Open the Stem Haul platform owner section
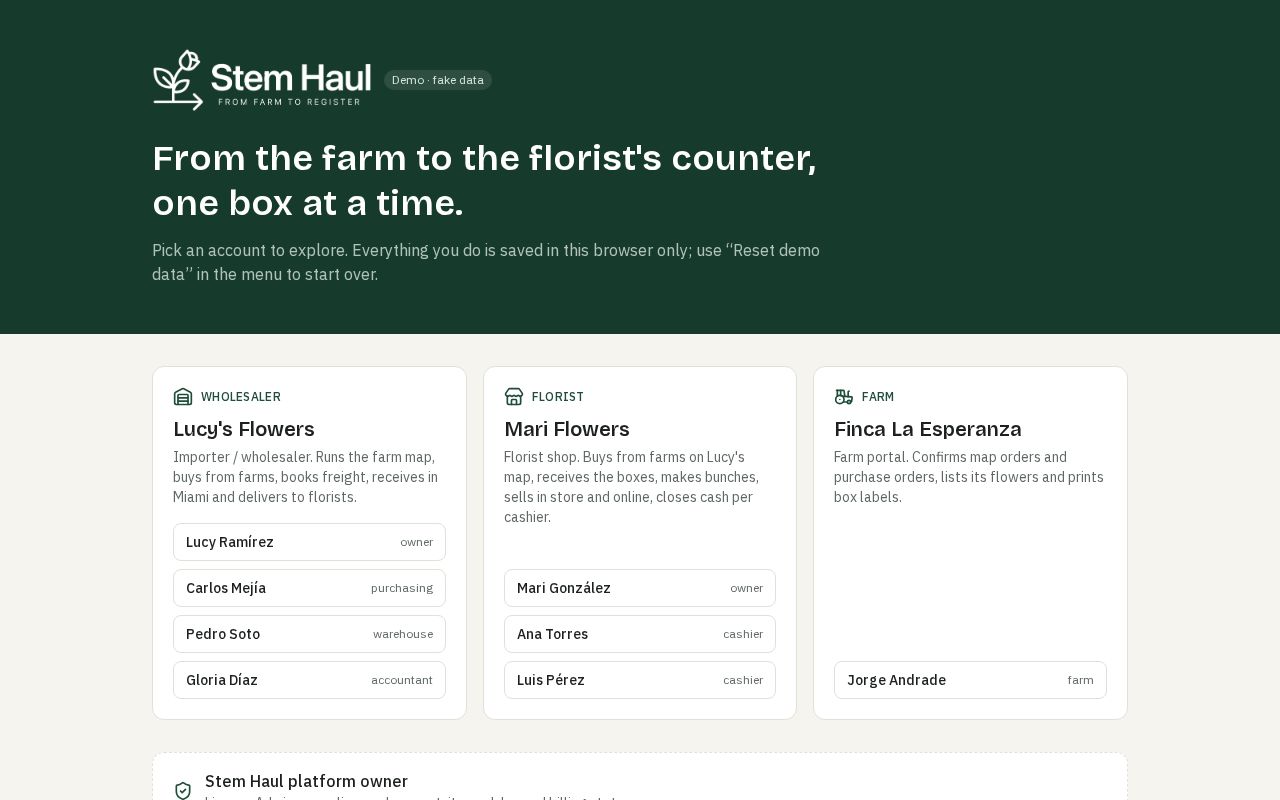 (640, 777)
